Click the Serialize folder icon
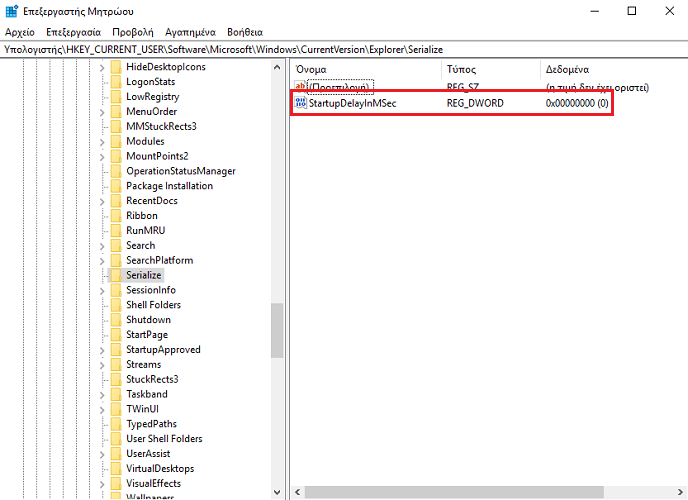 pyautogui.click(x=116, y=275)
